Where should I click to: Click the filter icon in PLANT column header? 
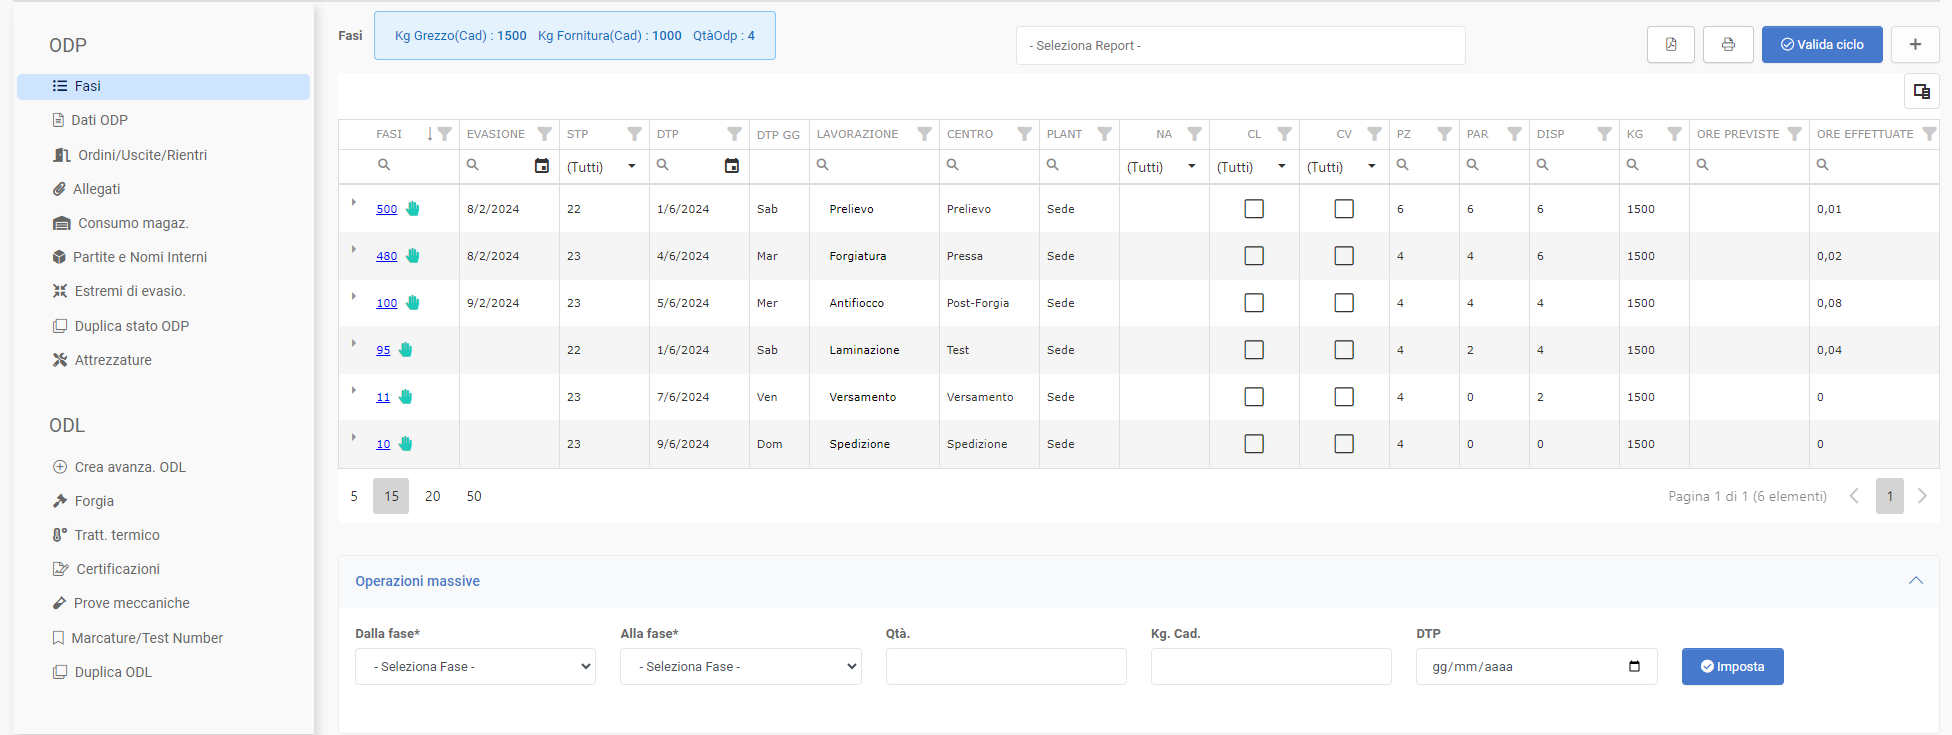click(x=1104, y=134)
